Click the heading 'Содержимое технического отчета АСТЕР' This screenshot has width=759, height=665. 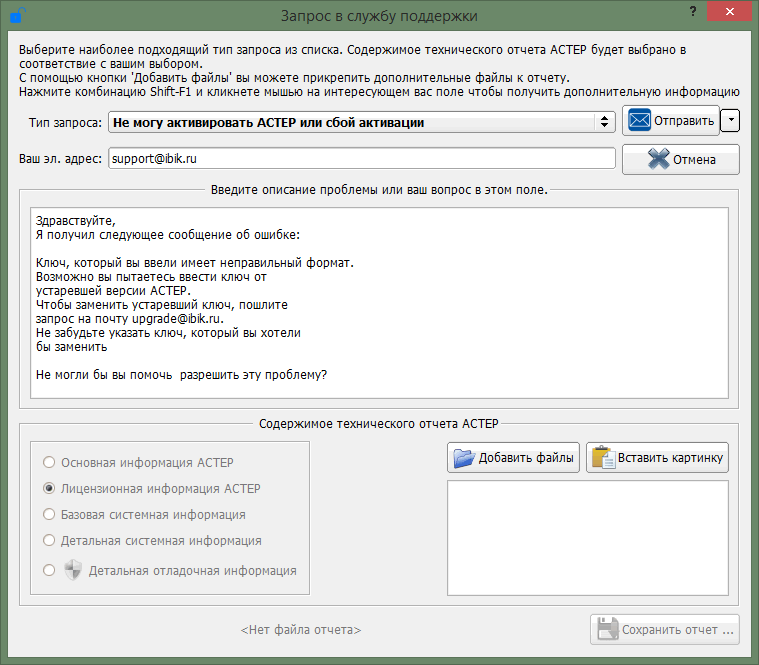(379, 424)
